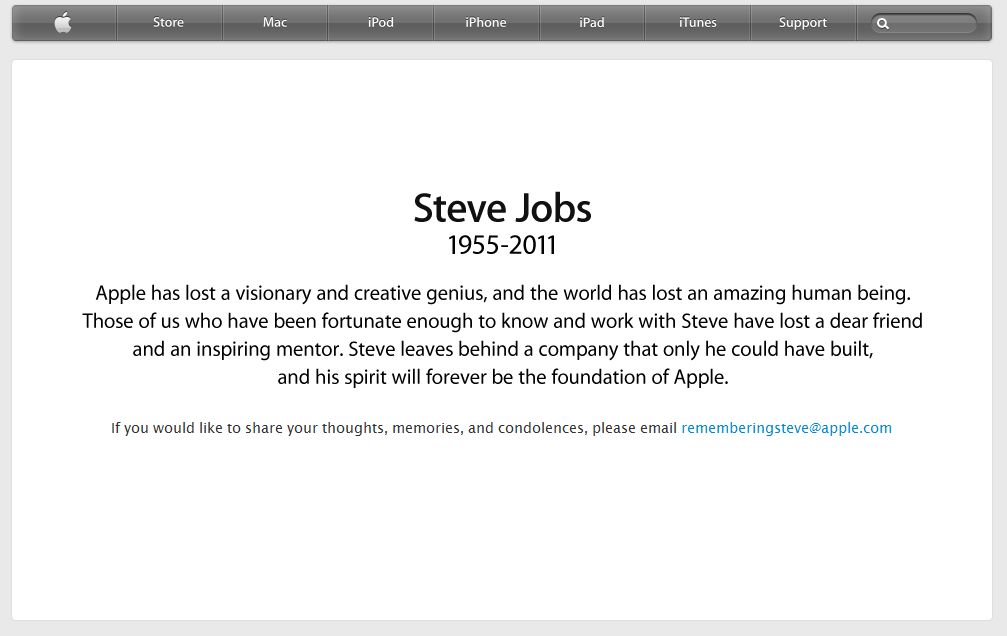Open the iPod section
Image resolution: width=1007 pixels, height=636 pixels.
coord(381,22)
